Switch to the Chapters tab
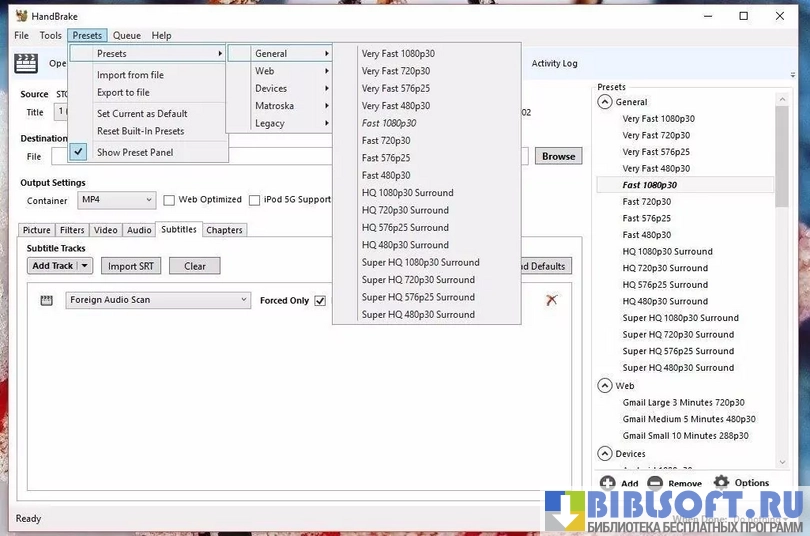The image size is (810, 536). click(x=224, y=230)
